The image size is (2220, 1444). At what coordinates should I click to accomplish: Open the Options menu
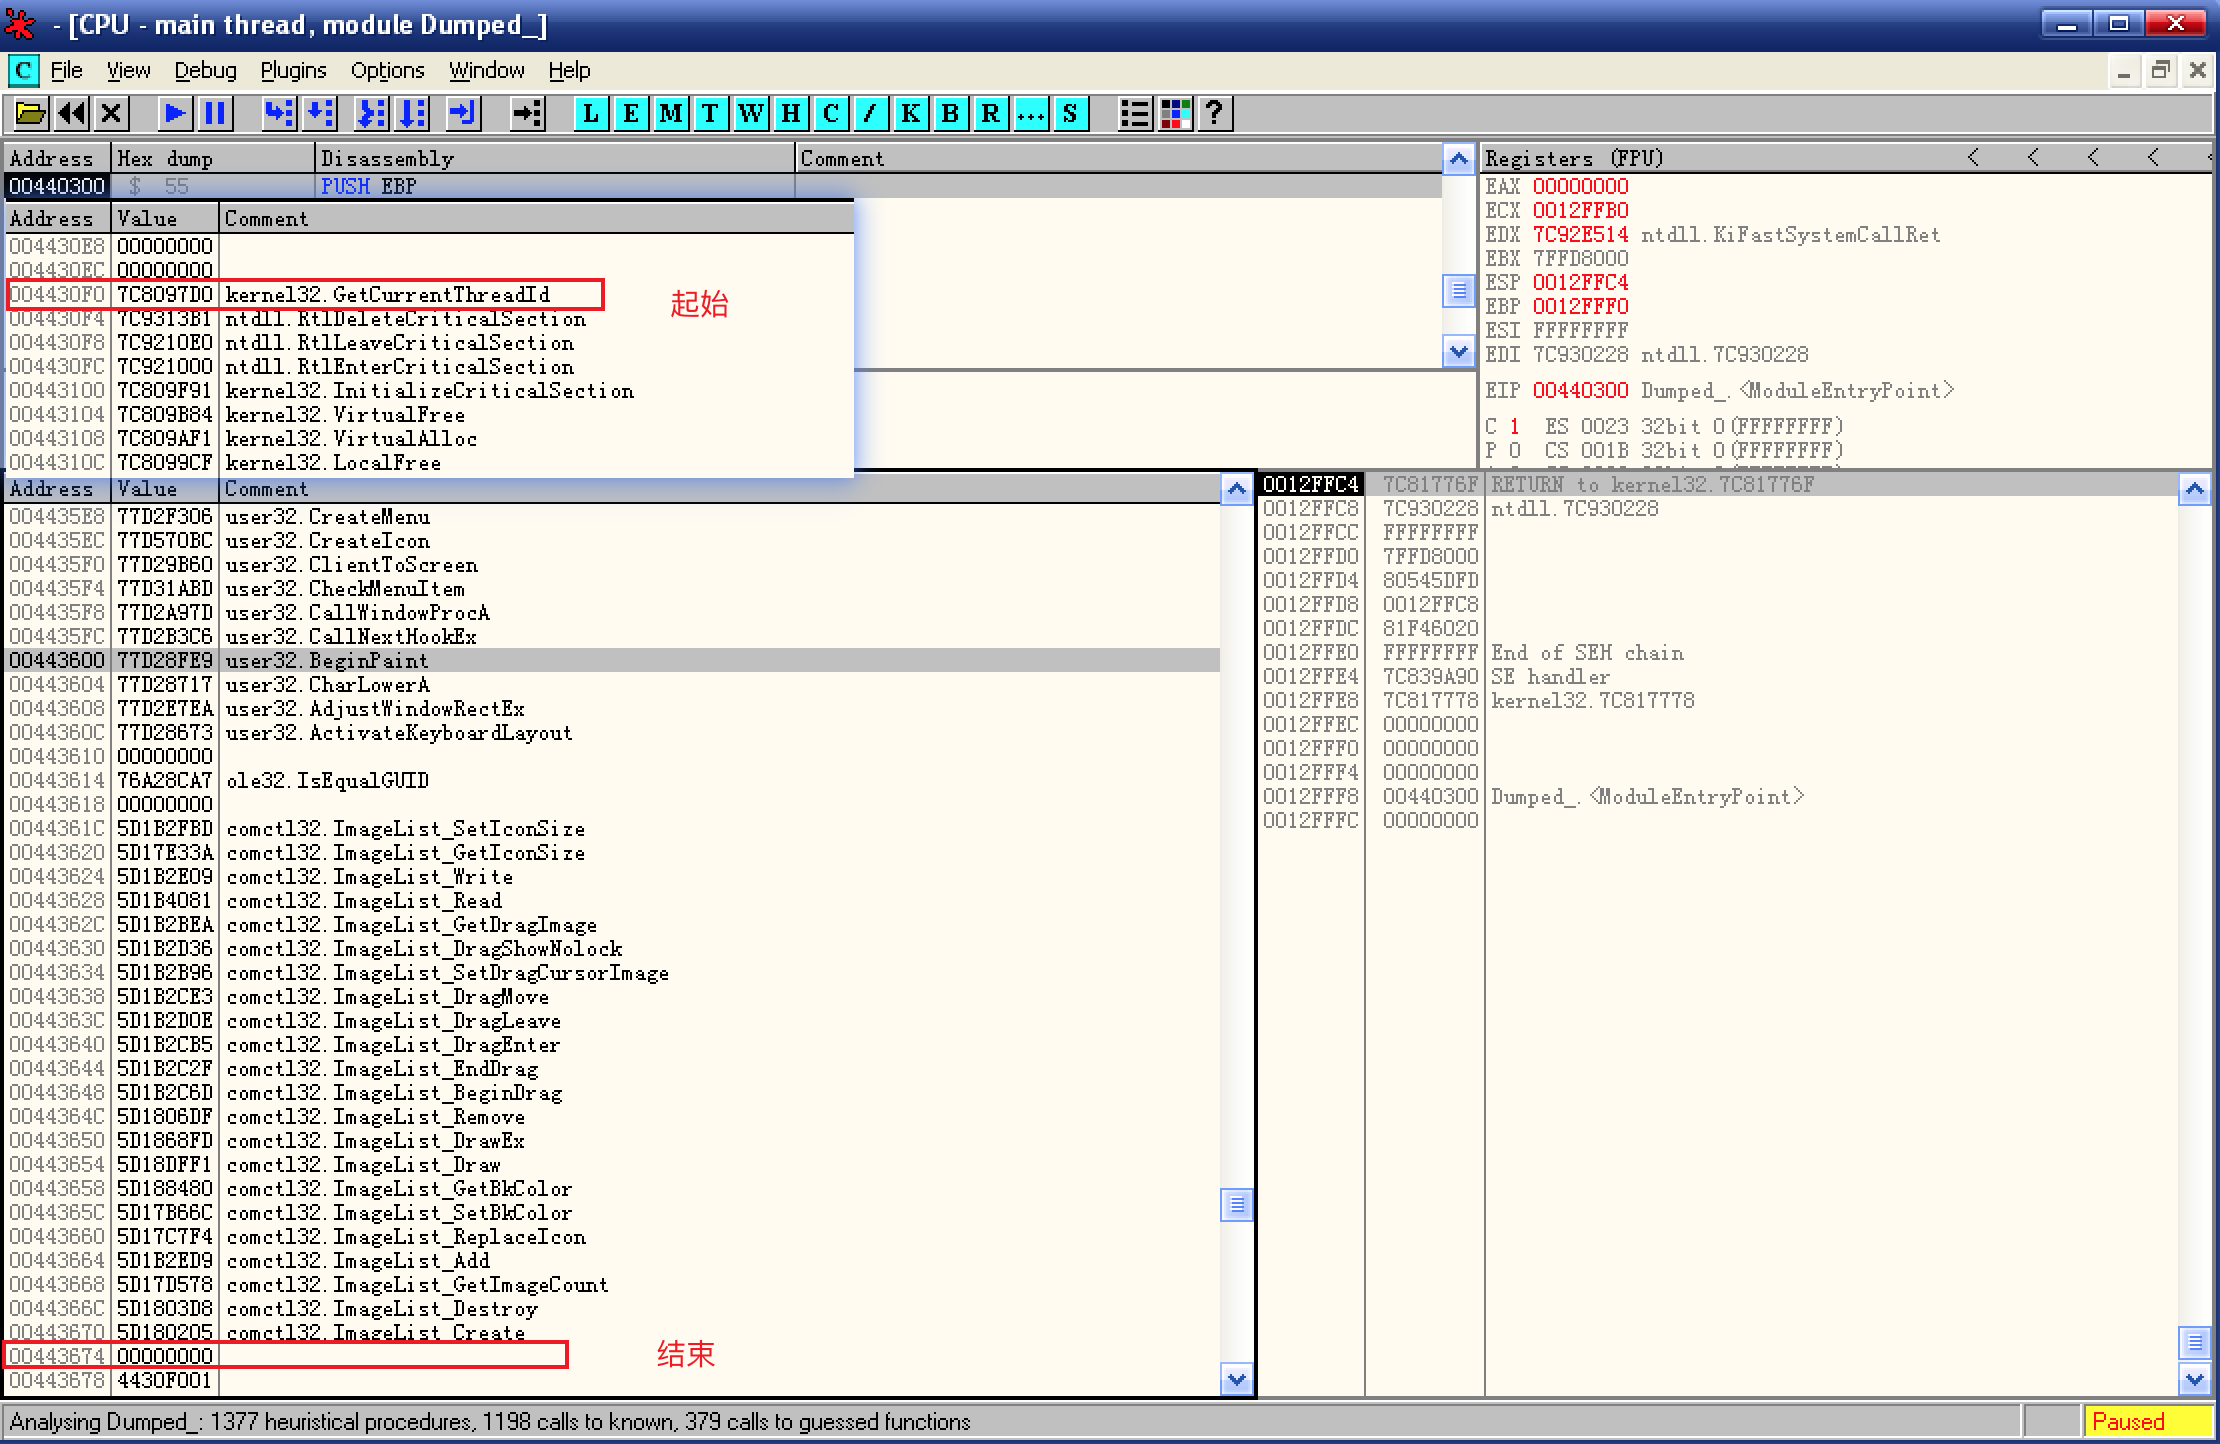click(387, 71)
